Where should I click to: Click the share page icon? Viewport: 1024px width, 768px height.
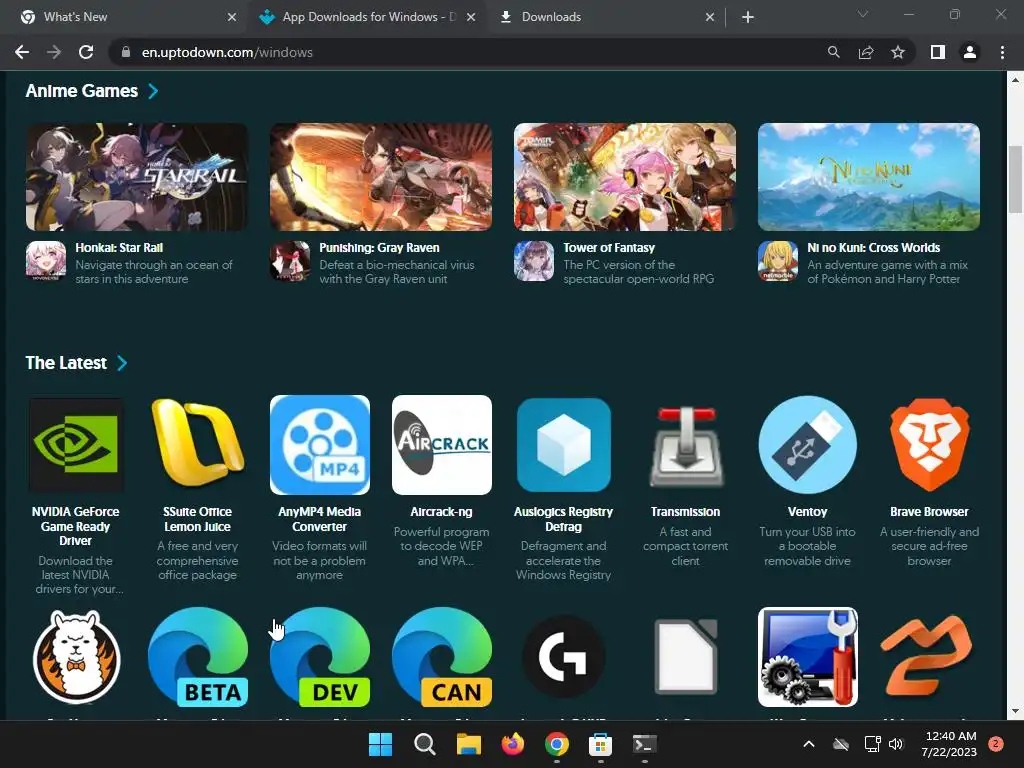(x=866, y=52)
